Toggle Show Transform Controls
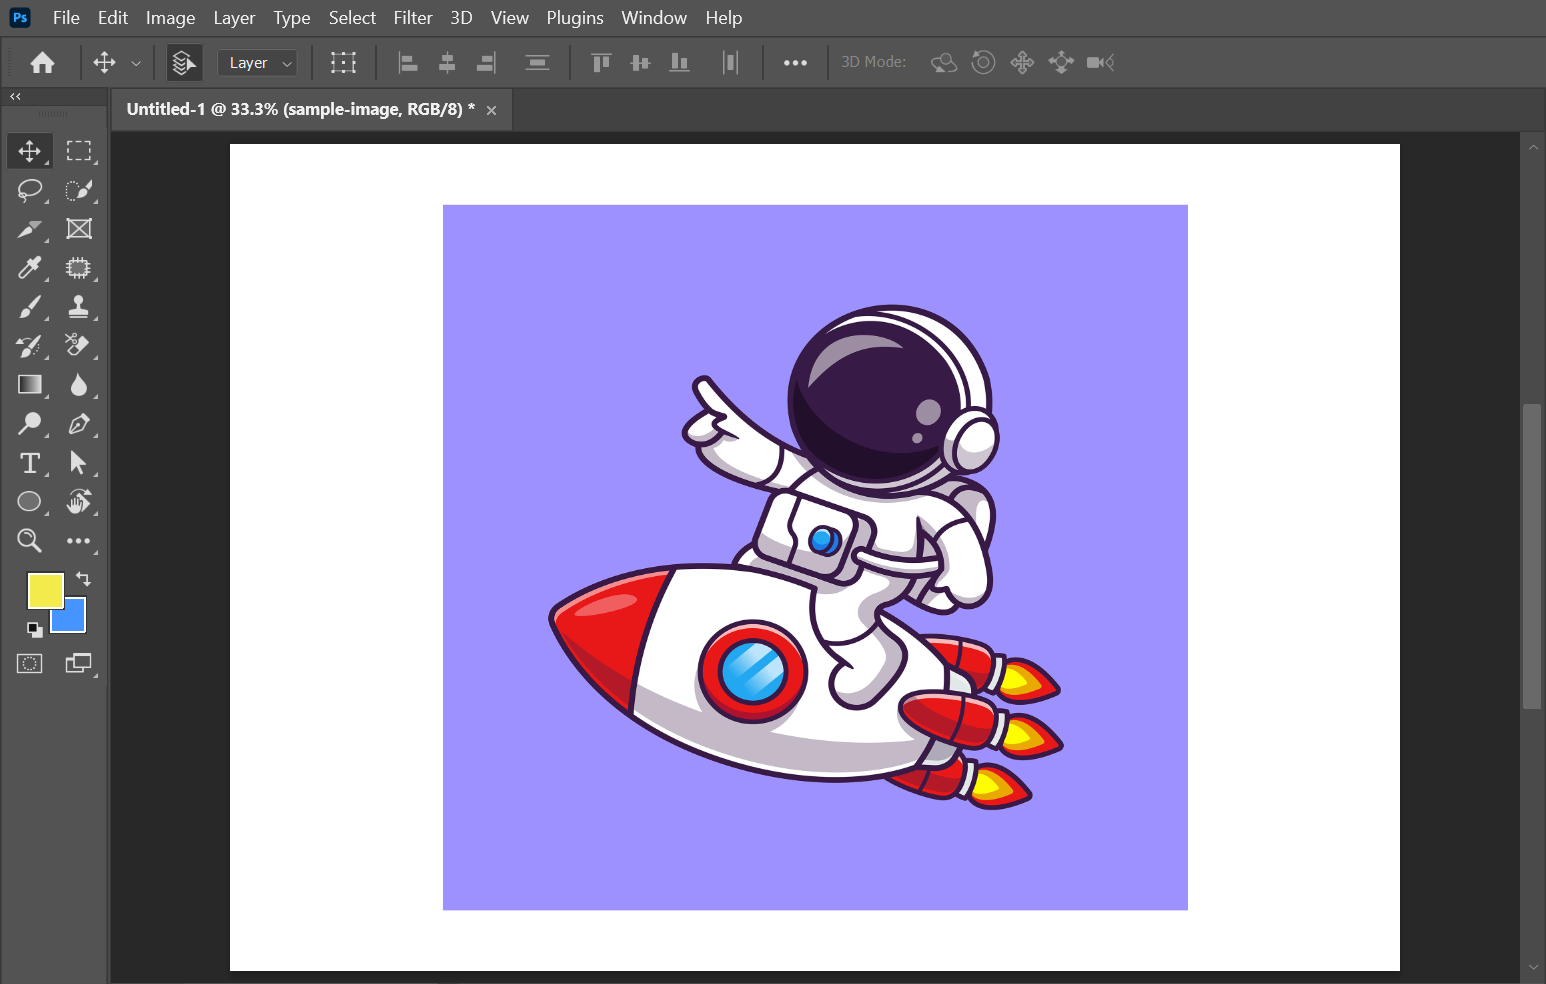 (343, 63)
